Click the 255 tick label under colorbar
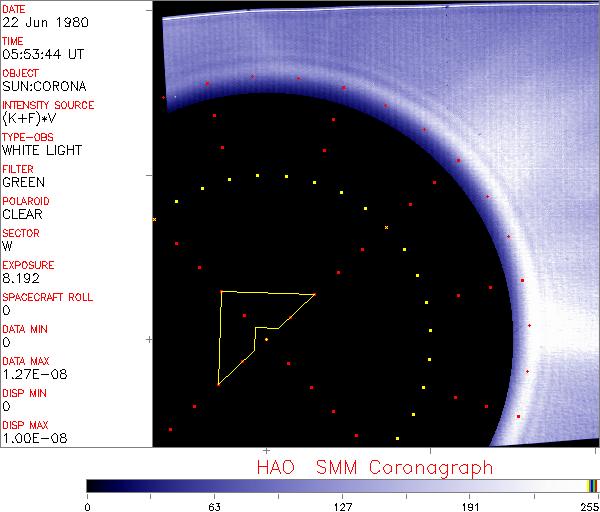The height and width of the screenshot is (512, 600). tap(590, 505)
